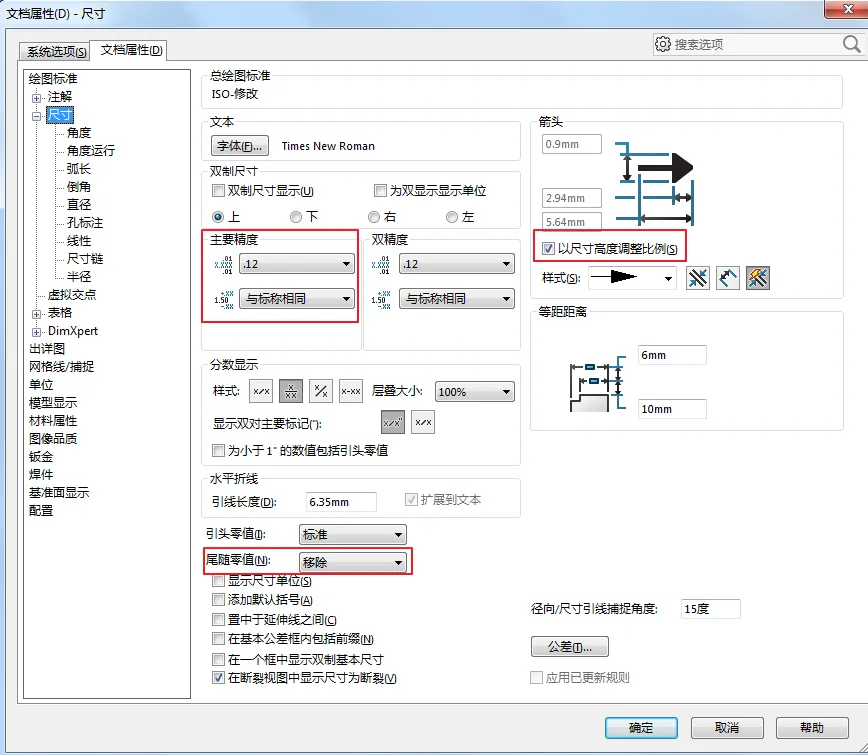The height and width of the screenshot is (755, 868).
Task: Open 主要精度 与标称相同 tolerance dropdown
Action: (x=297, y=299)
